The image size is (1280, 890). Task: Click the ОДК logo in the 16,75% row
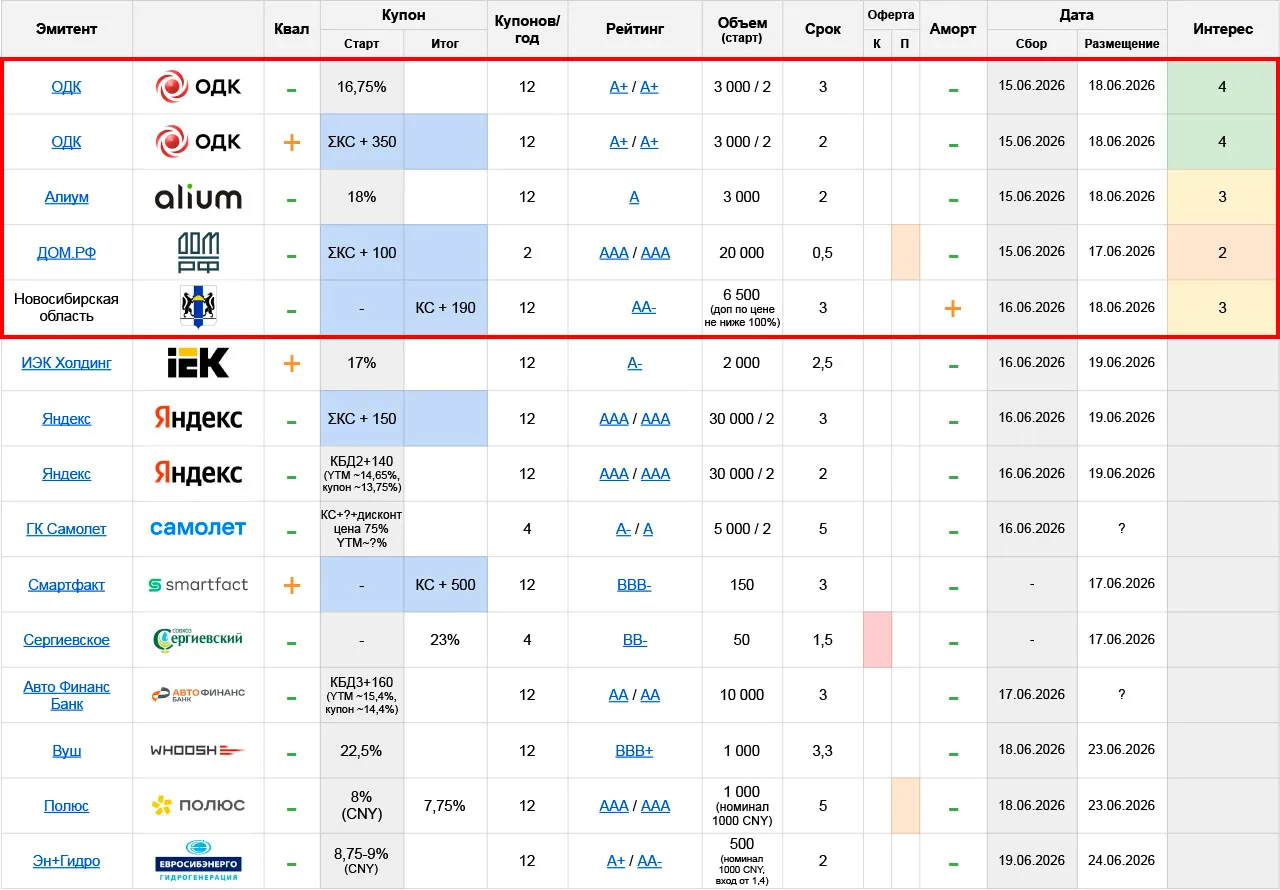(198, 87)
